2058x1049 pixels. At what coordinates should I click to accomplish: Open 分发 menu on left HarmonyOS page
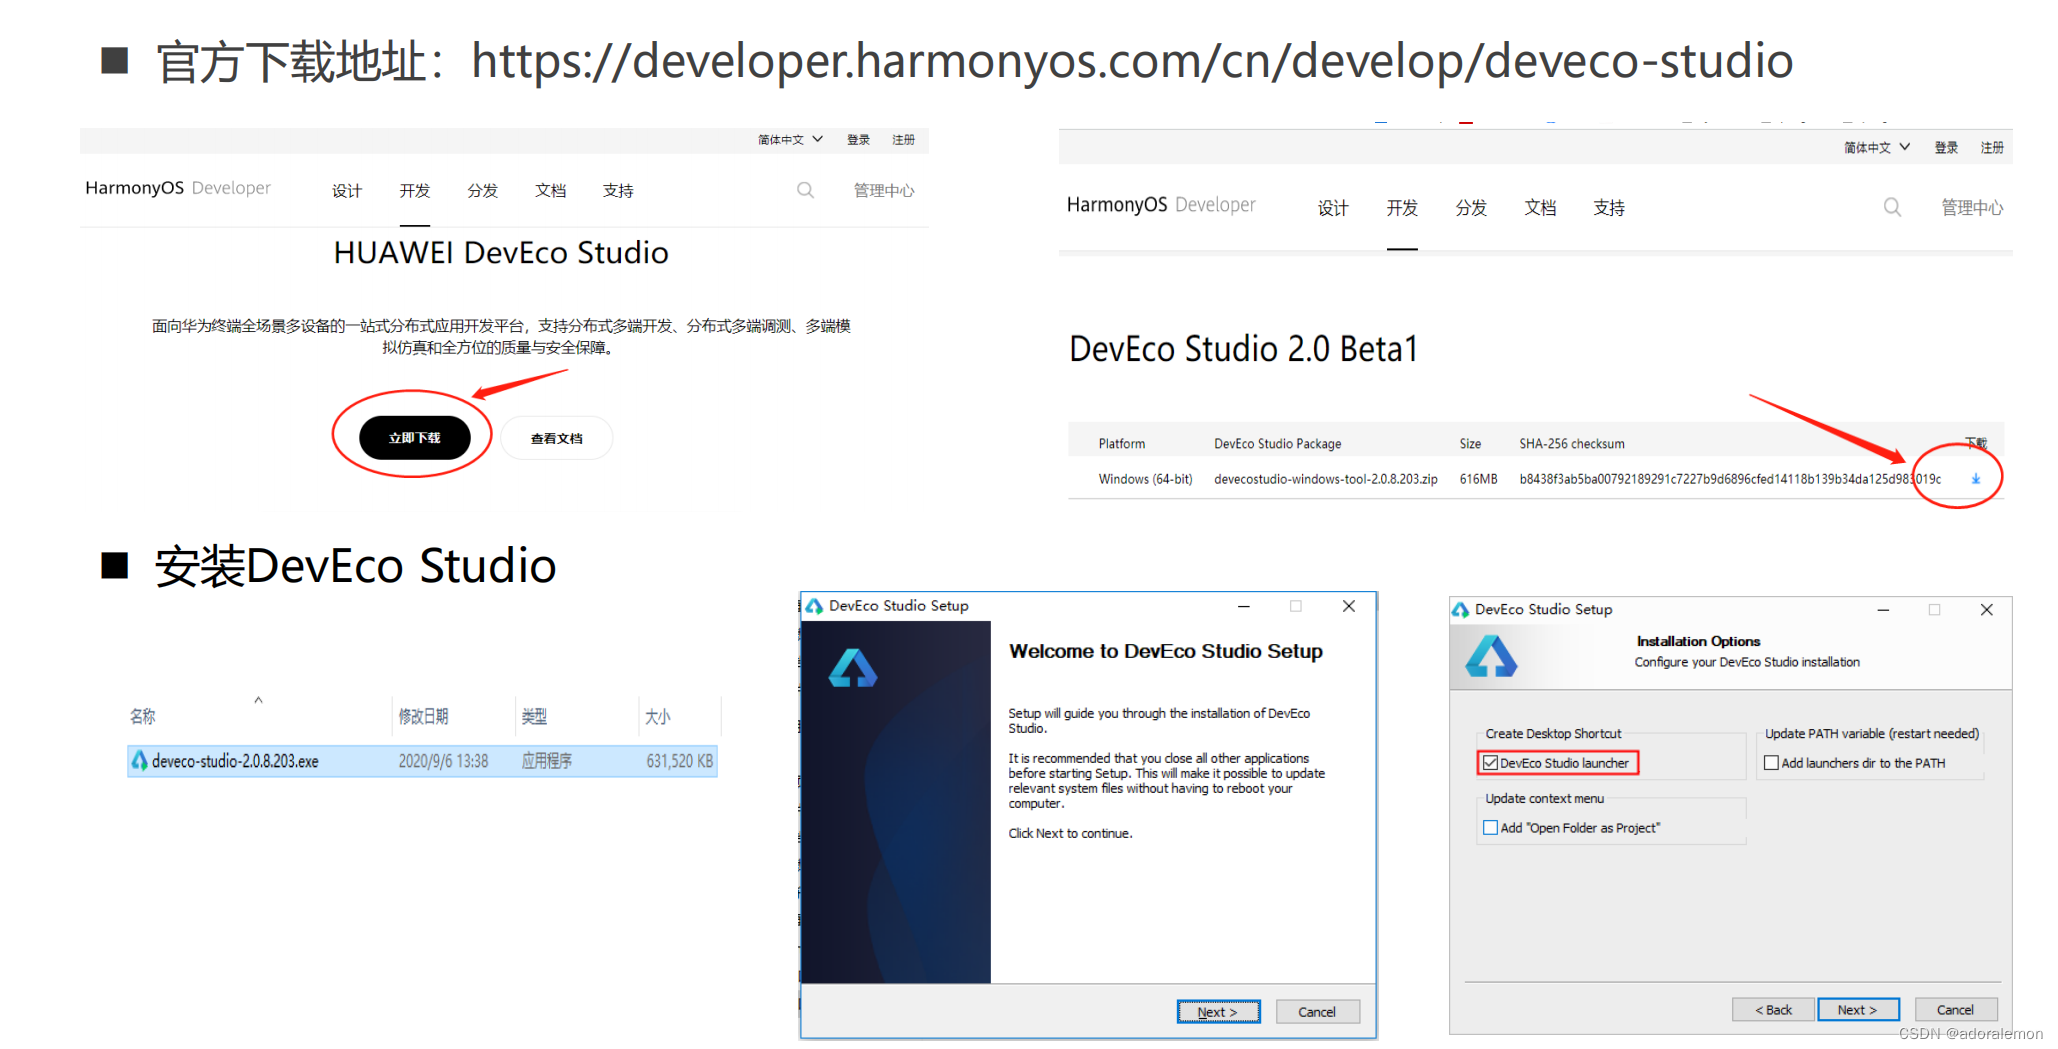pyautogui.click(x=482, y=190)
